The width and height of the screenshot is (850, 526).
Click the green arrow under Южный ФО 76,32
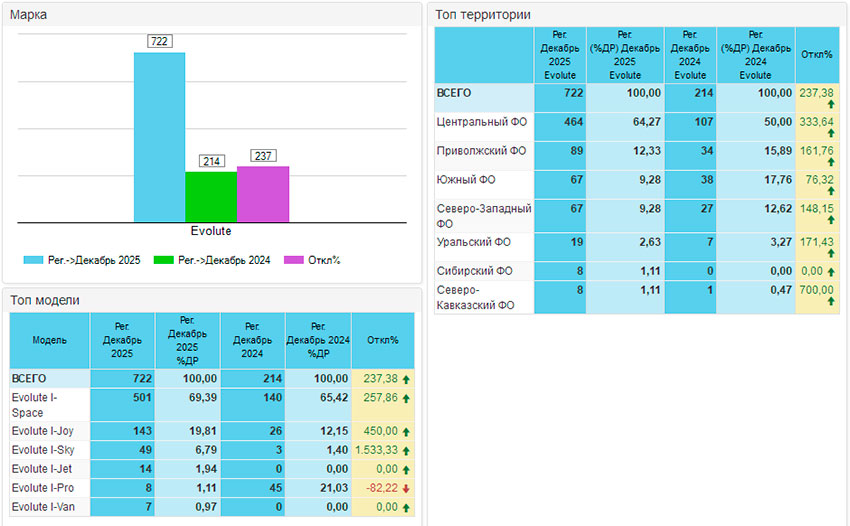click(830, 192)
